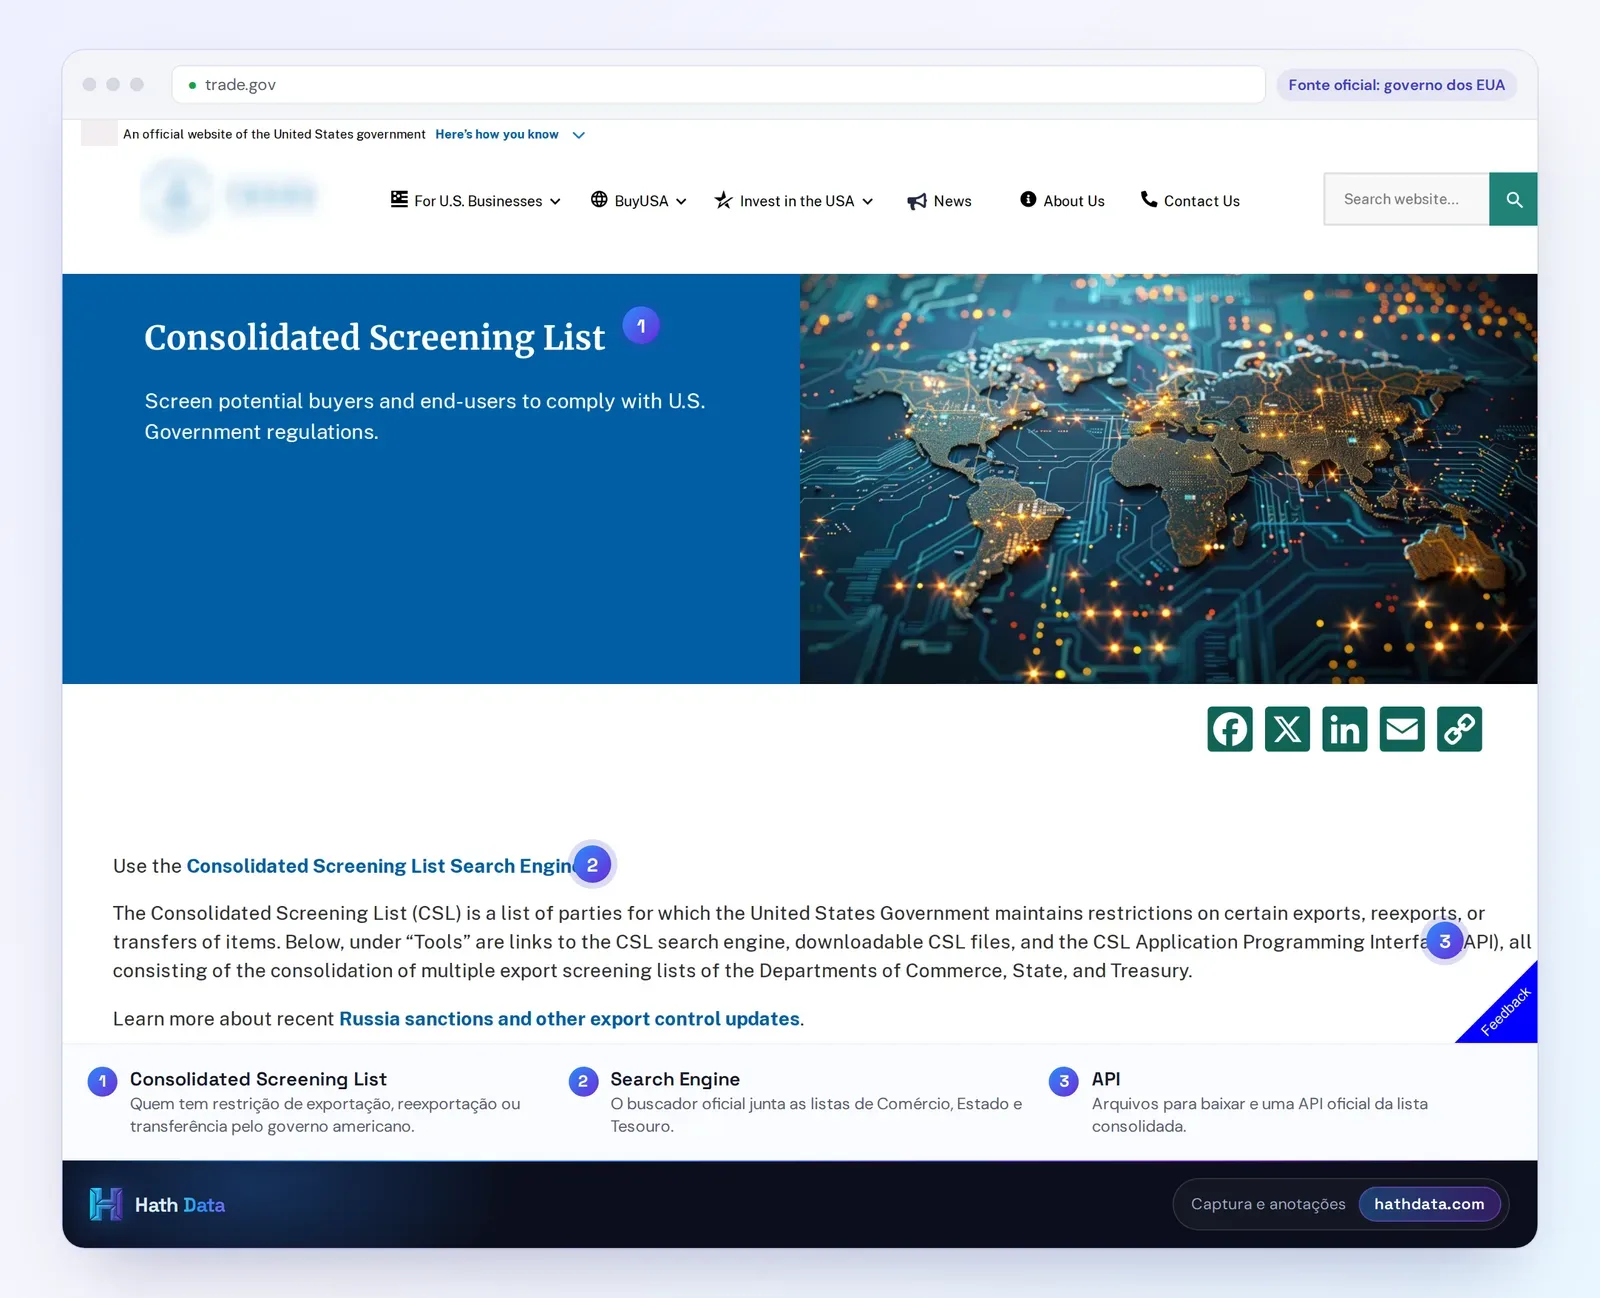Expand the Invest in the USA menu
The width and height of the screenshot is (1600, 1298).
794,201
